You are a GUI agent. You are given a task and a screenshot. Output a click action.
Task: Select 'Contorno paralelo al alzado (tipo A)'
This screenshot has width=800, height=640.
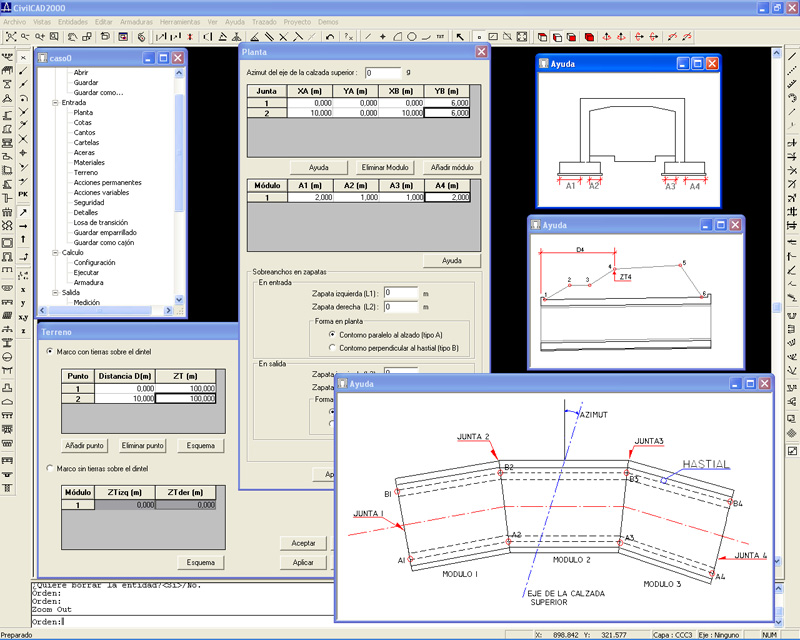click(333, 334)
